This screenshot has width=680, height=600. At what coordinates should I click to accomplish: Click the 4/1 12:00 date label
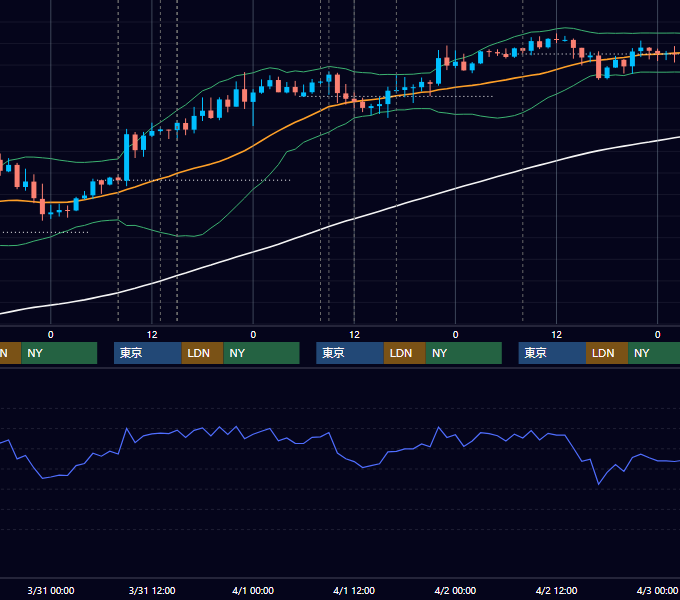[x=354, y=590]
